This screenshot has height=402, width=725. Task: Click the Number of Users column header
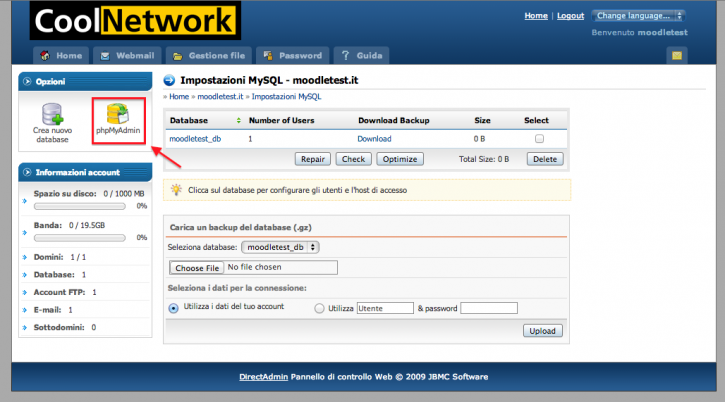(282, 120)
